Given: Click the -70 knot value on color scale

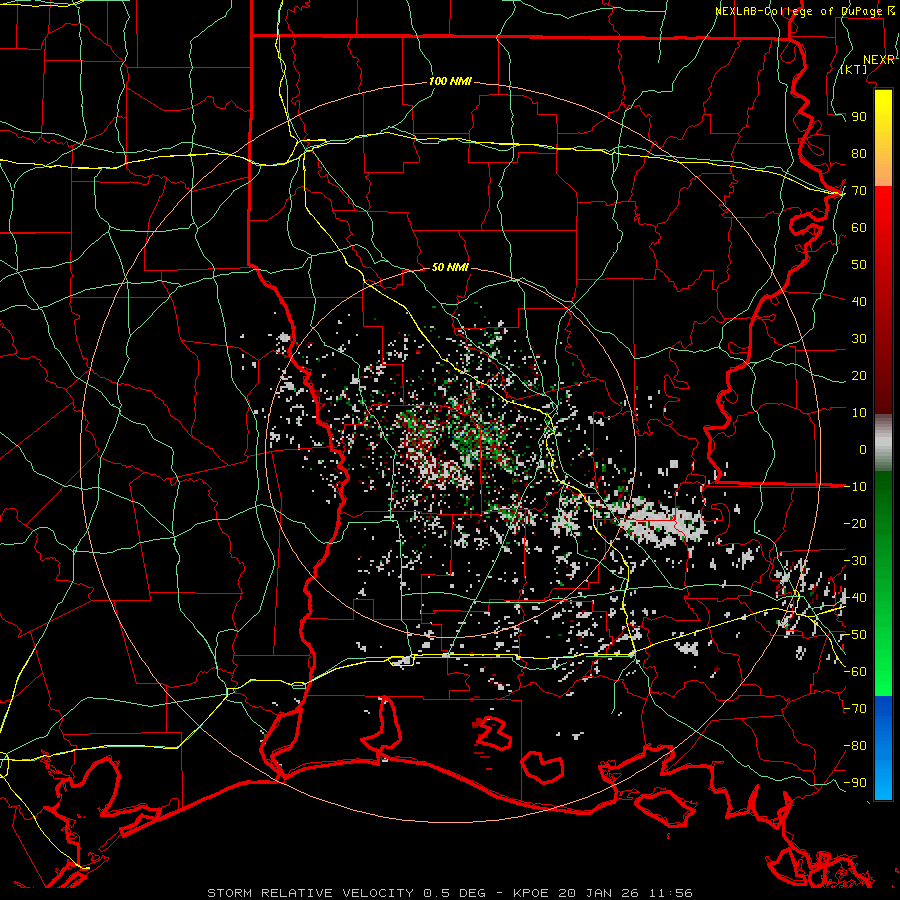Looking at the screenshot, I should pos(855,709).
